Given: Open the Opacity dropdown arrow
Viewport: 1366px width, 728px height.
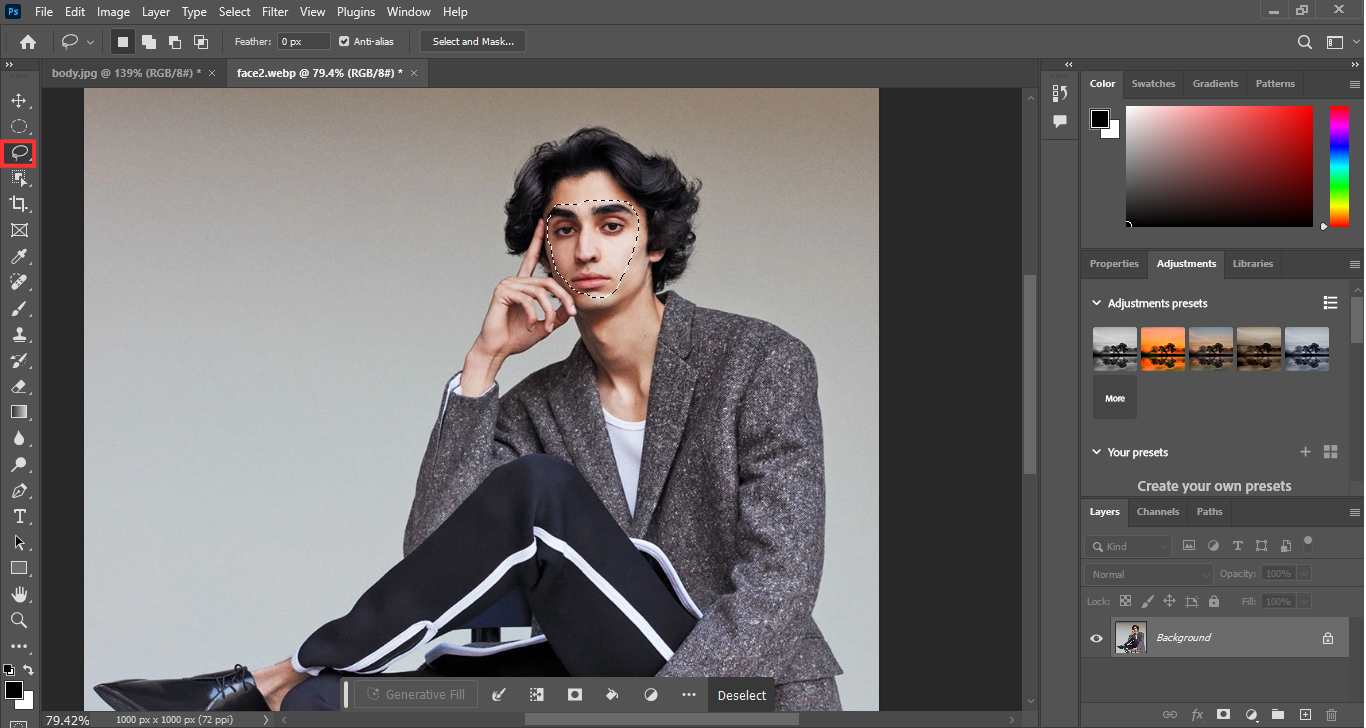Looking at the screenshot, I should 1304,574.
